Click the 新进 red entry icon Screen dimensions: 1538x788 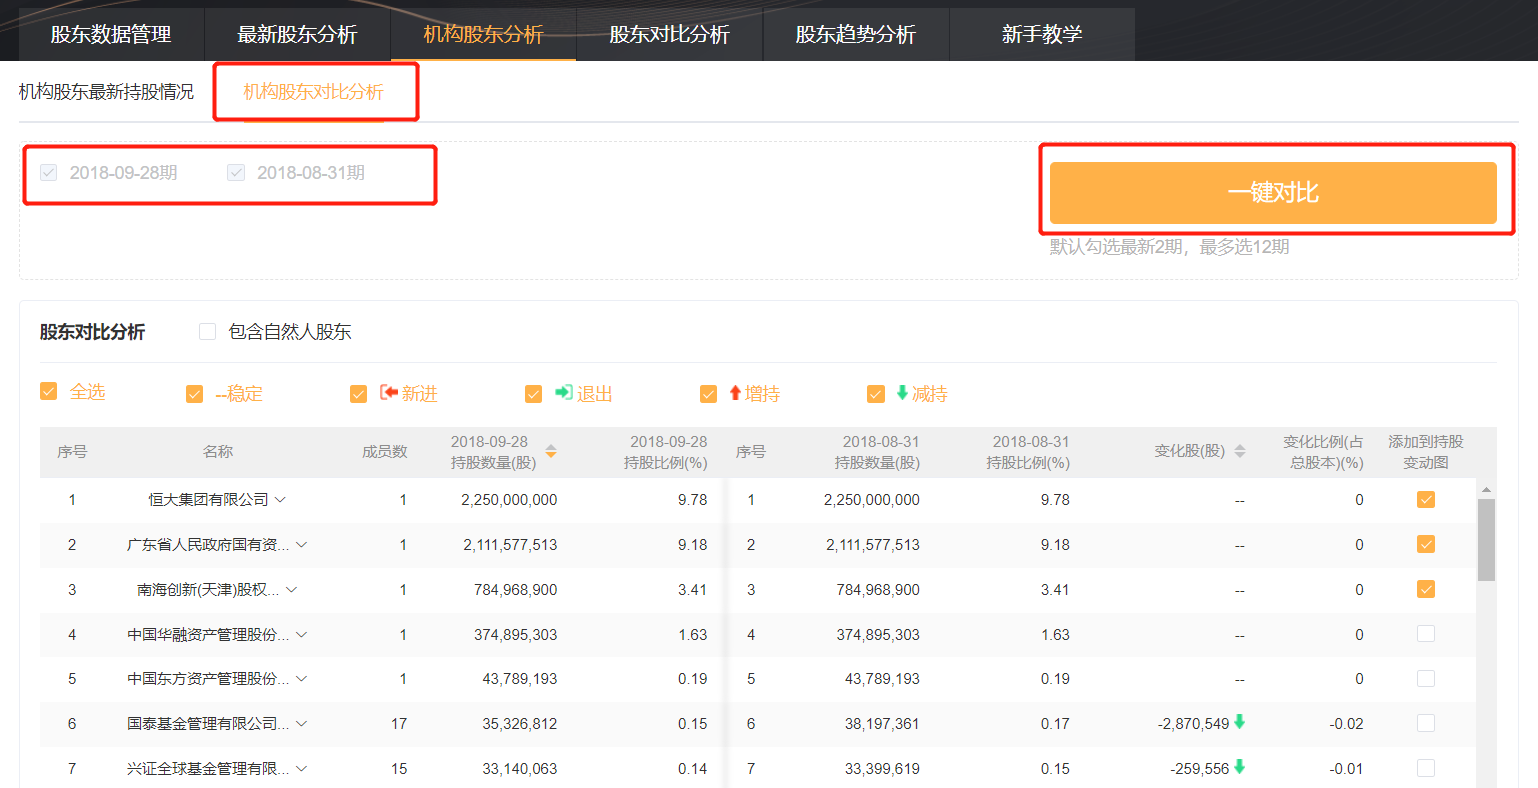coord(389,393)
